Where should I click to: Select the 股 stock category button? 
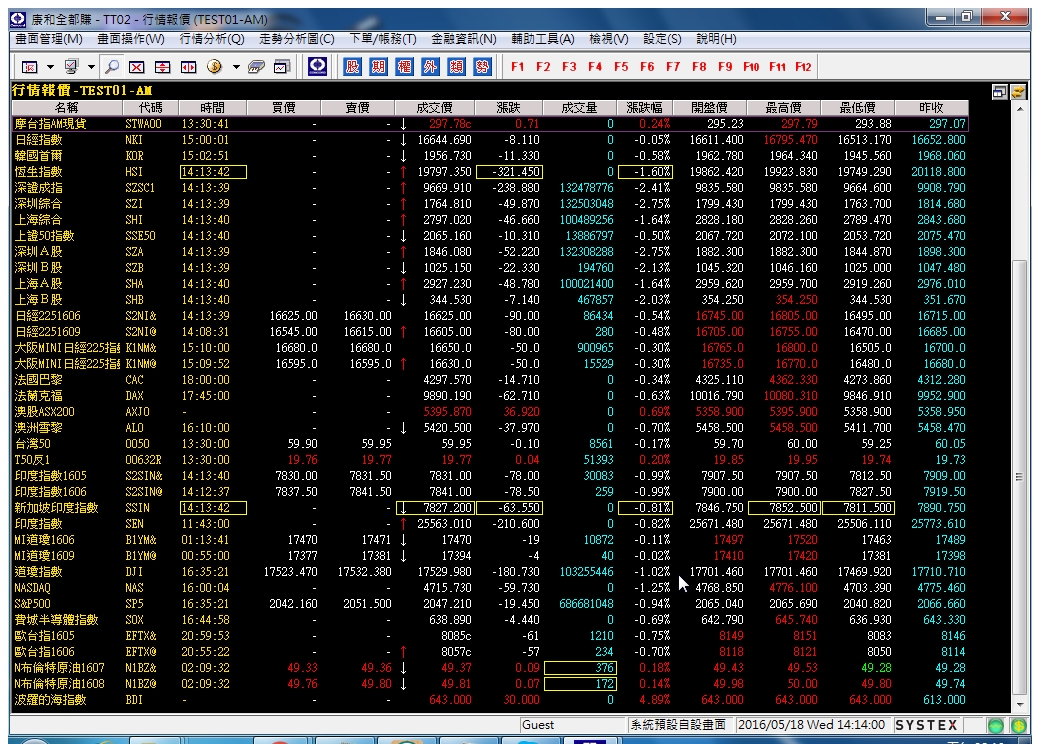coord(353,66)
